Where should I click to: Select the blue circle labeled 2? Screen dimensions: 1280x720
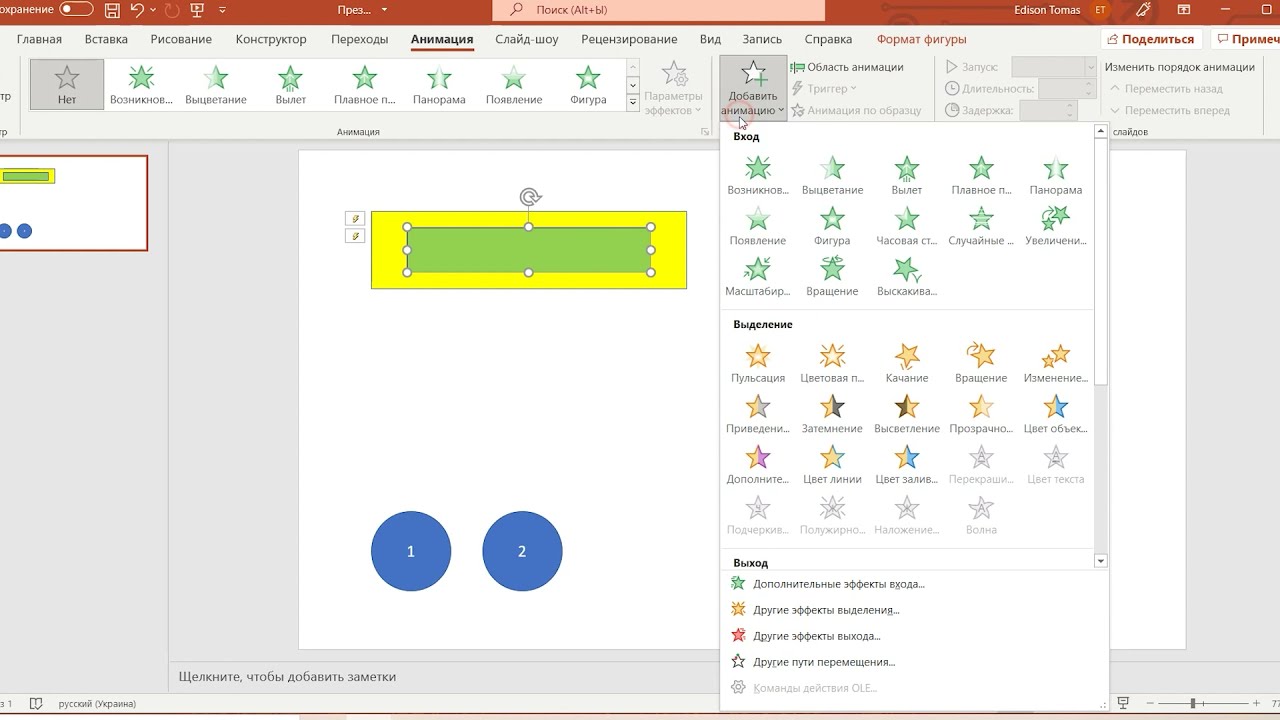pyautogui.click(x=522, y=551)
